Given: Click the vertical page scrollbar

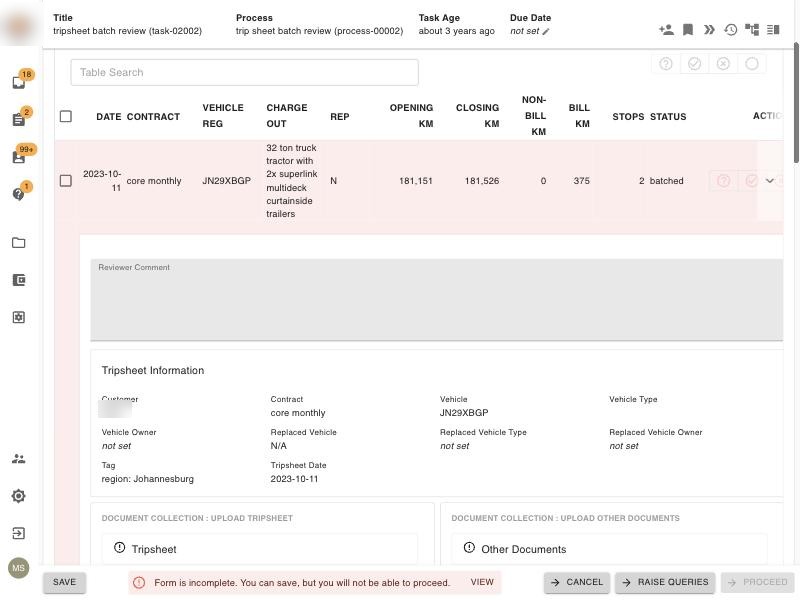Looking at the screenshot, I should point(796,102).
